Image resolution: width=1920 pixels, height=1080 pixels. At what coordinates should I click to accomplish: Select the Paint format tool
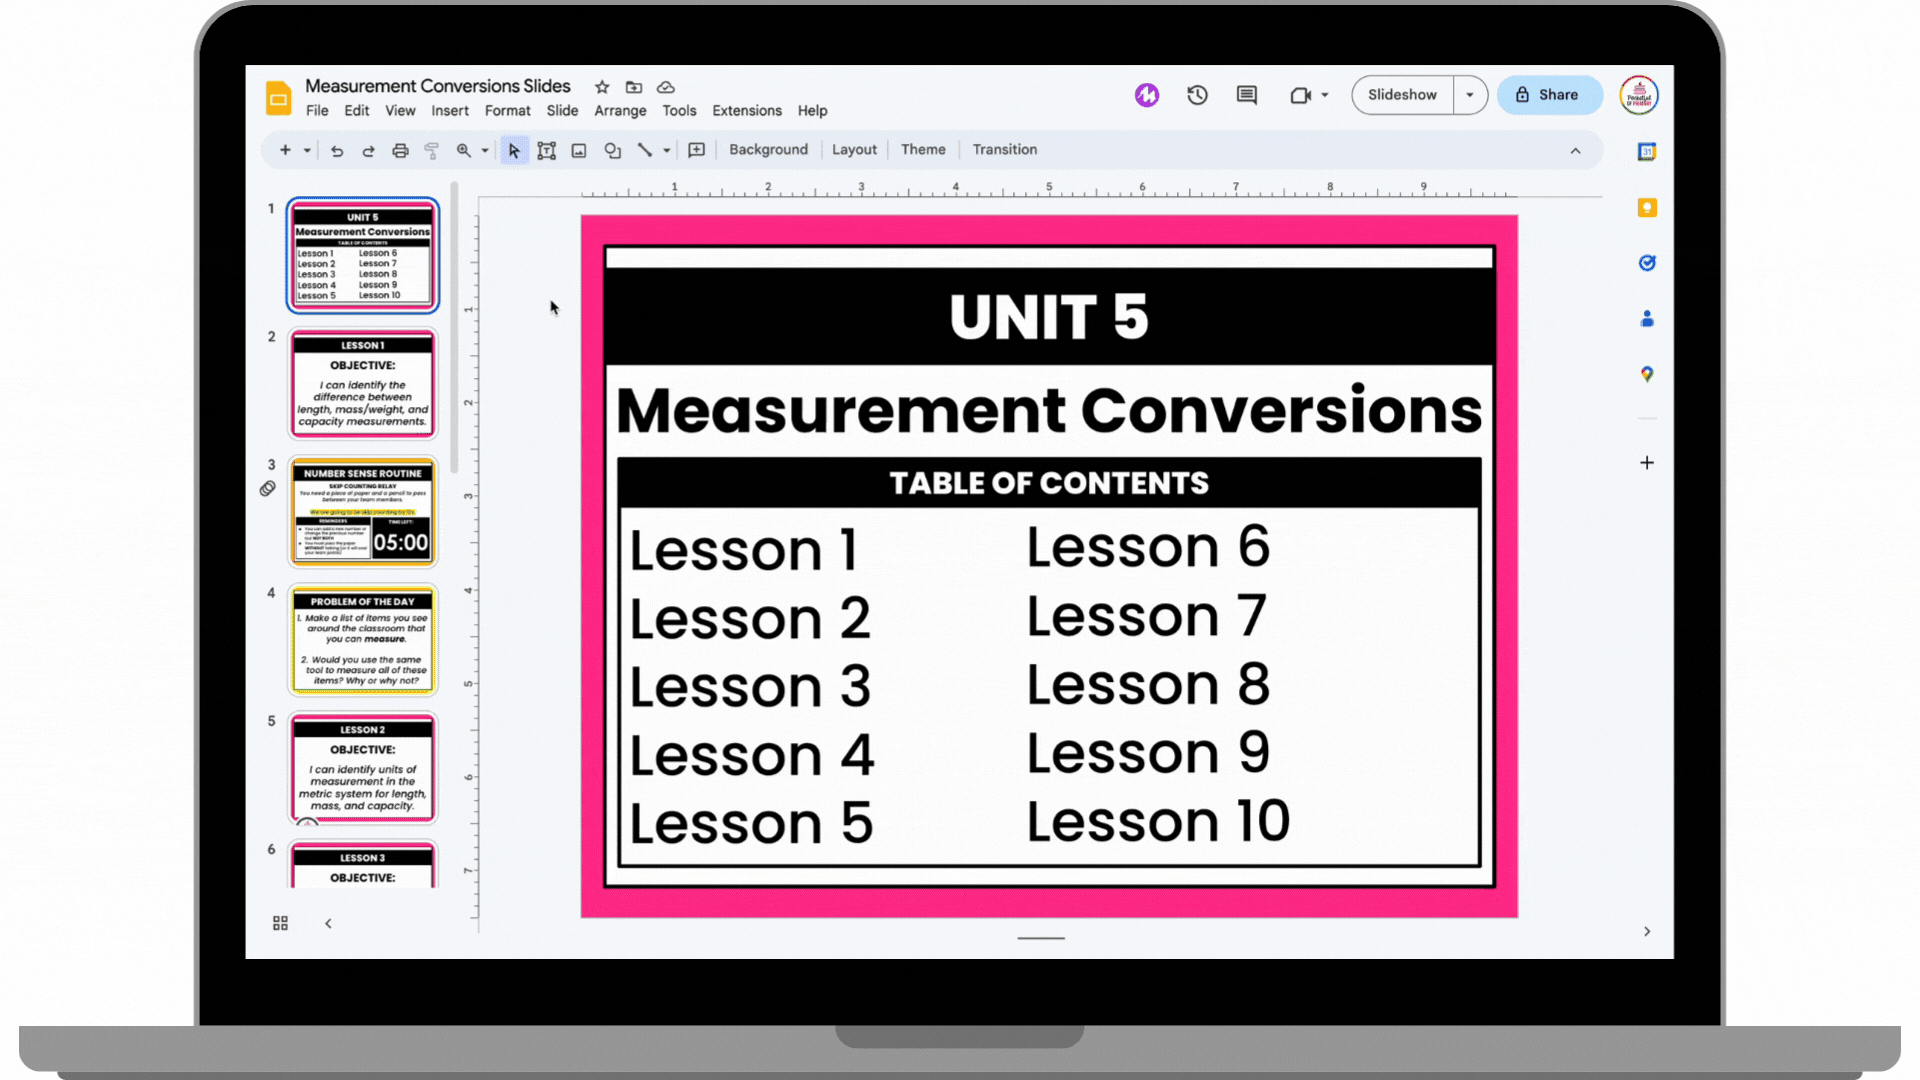(x=432, y=151)
